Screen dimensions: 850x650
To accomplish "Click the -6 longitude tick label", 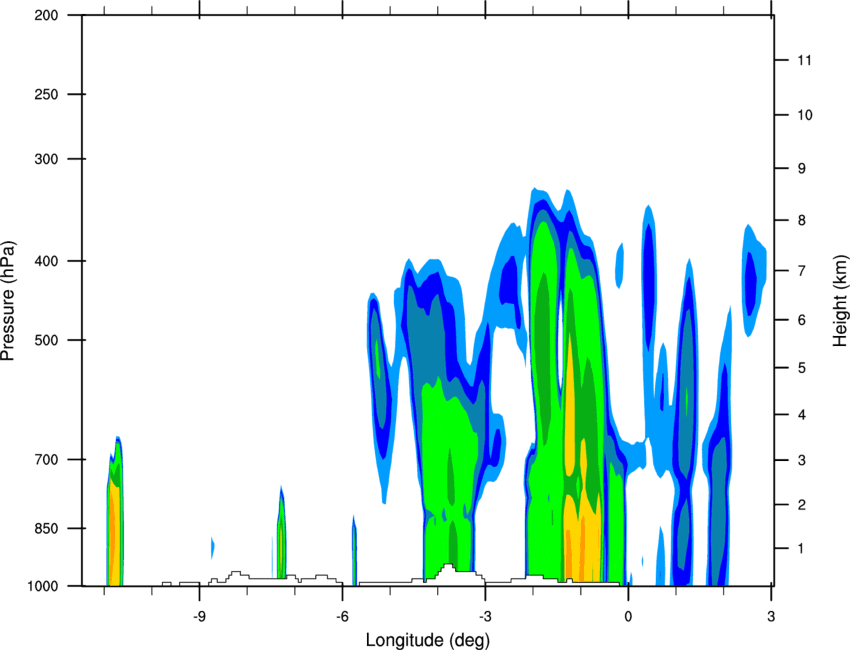I will (x=342, y=617).
